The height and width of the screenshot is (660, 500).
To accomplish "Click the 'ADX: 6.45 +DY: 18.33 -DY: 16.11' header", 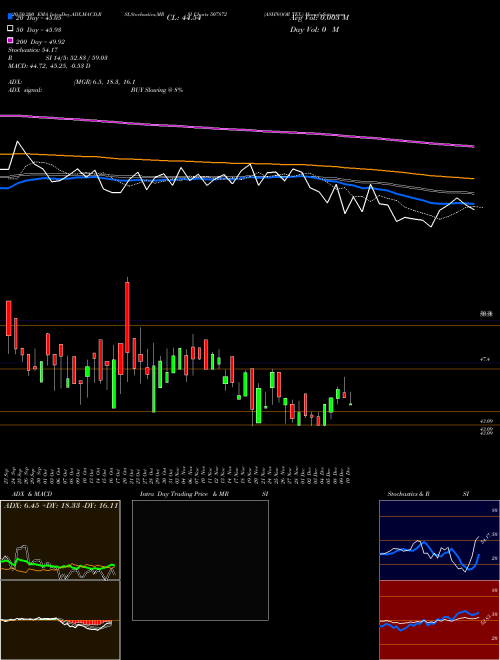I will (x=61, y=506).
